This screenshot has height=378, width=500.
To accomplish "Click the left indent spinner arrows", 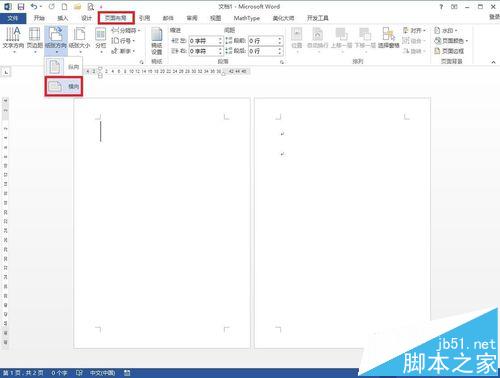I will [220, 41].
